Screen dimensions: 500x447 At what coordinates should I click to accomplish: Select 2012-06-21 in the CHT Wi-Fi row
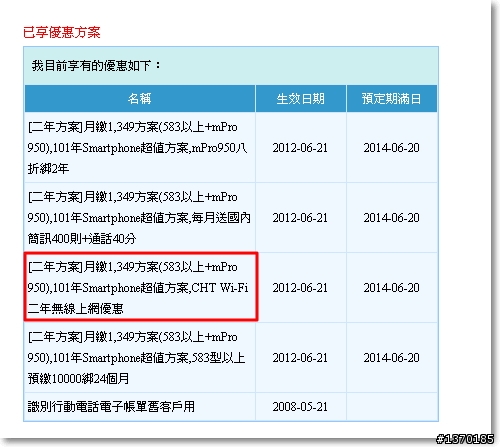click(x=300, y=288)
